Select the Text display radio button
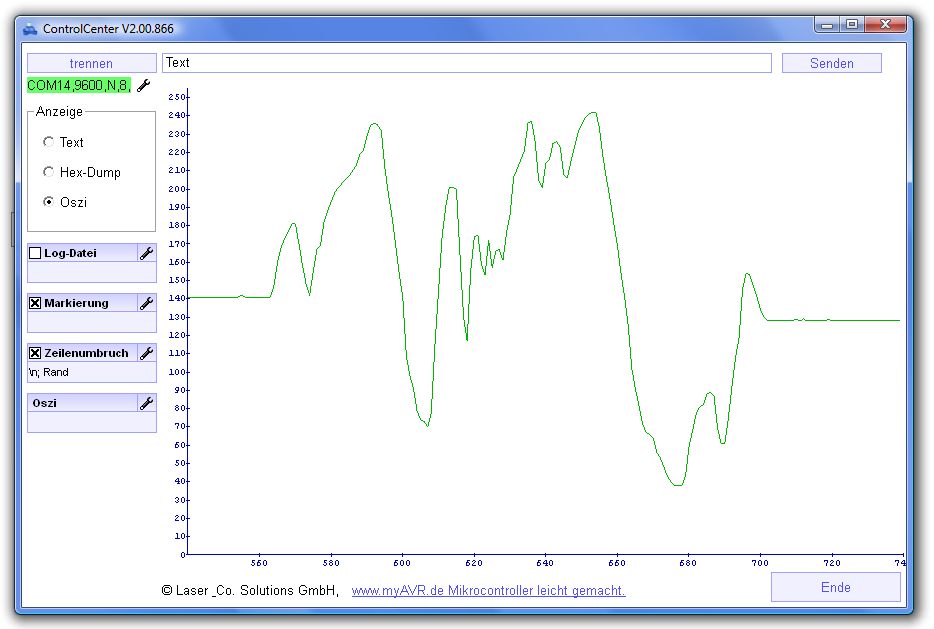The width and height of the screenshot is (934, 629). coord(49,142)
